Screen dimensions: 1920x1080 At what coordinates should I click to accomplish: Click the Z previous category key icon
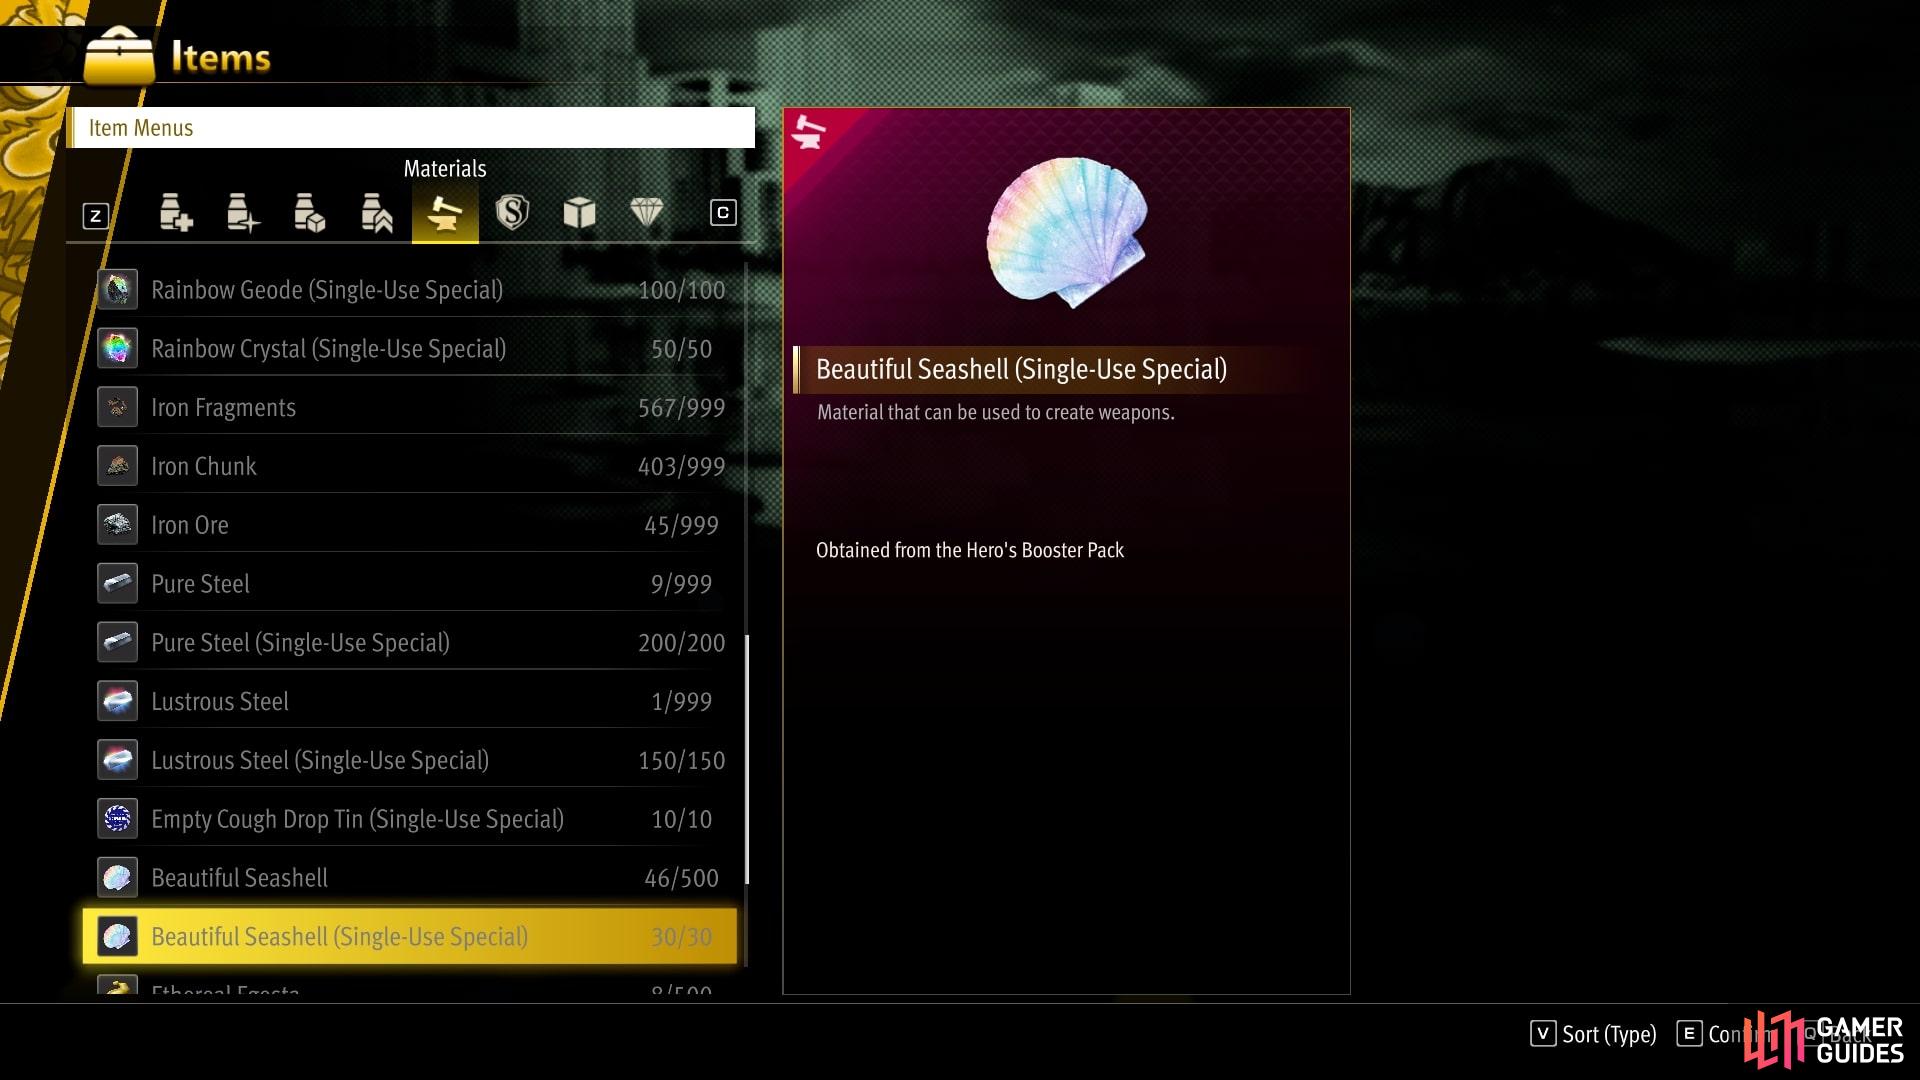tap(96, 216)
